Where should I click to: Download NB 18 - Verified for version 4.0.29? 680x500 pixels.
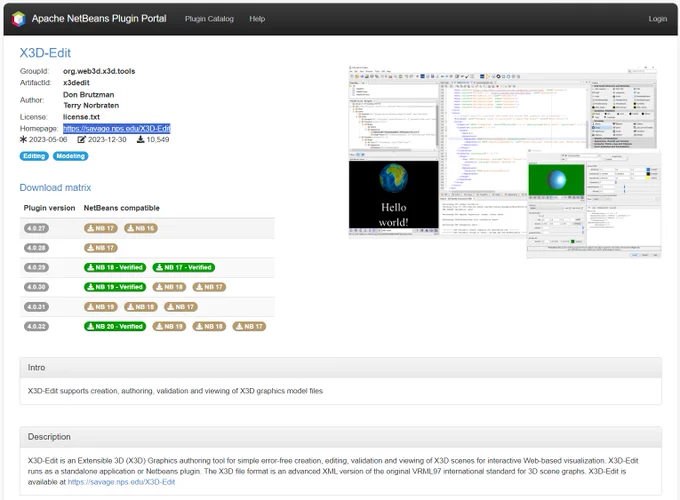(x=115, y=267)
